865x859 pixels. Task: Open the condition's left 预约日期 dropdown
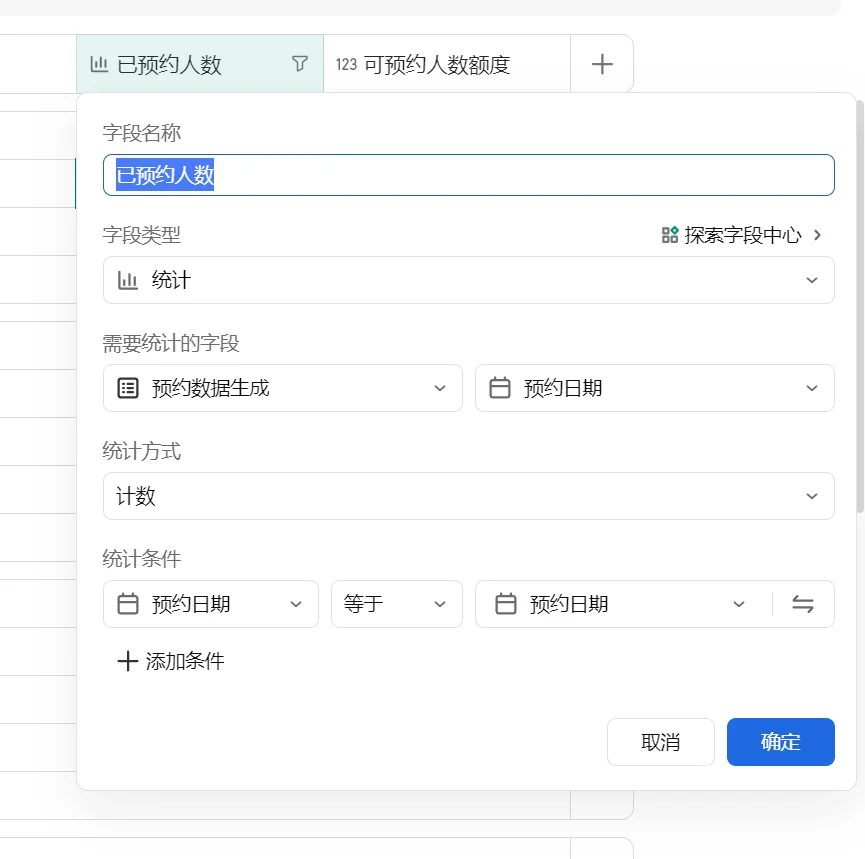(211, 604)
